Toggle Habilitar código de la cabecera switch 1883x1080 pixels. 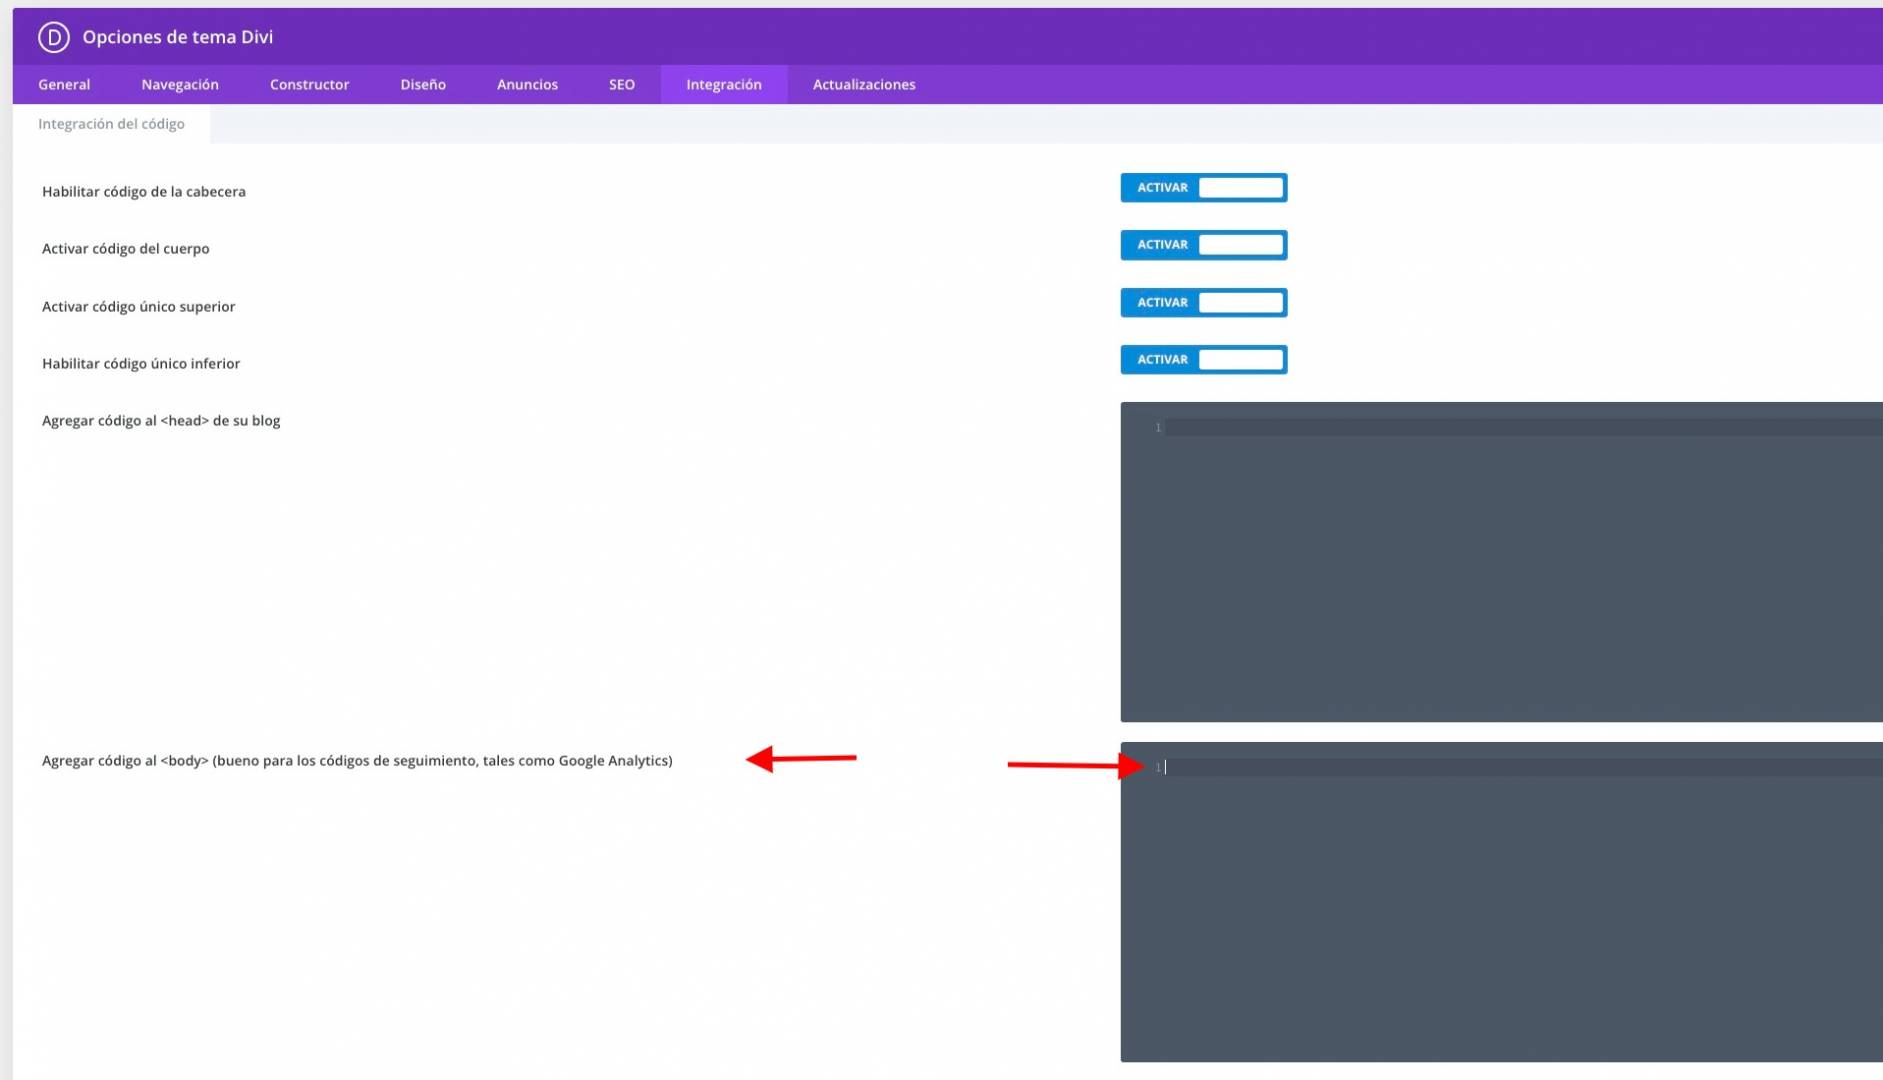[x=1203, y=188]
